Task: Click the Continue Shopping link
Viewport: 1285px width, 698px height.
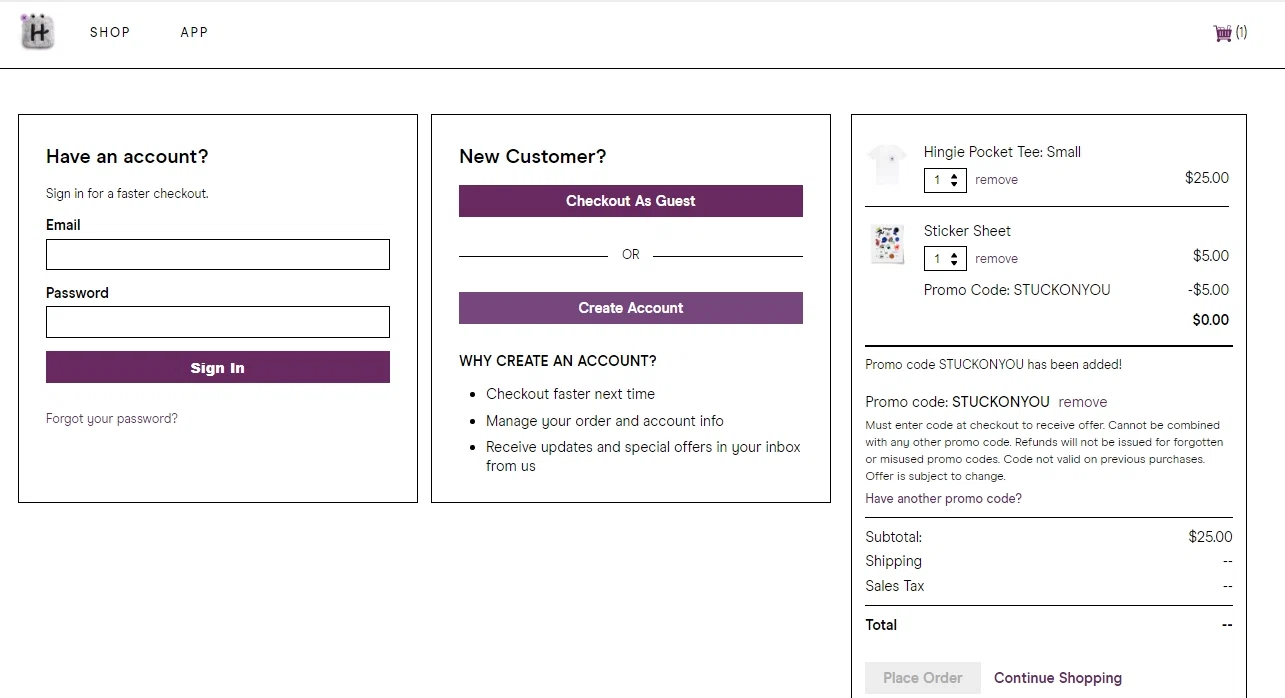Action: pos(1058,678)
